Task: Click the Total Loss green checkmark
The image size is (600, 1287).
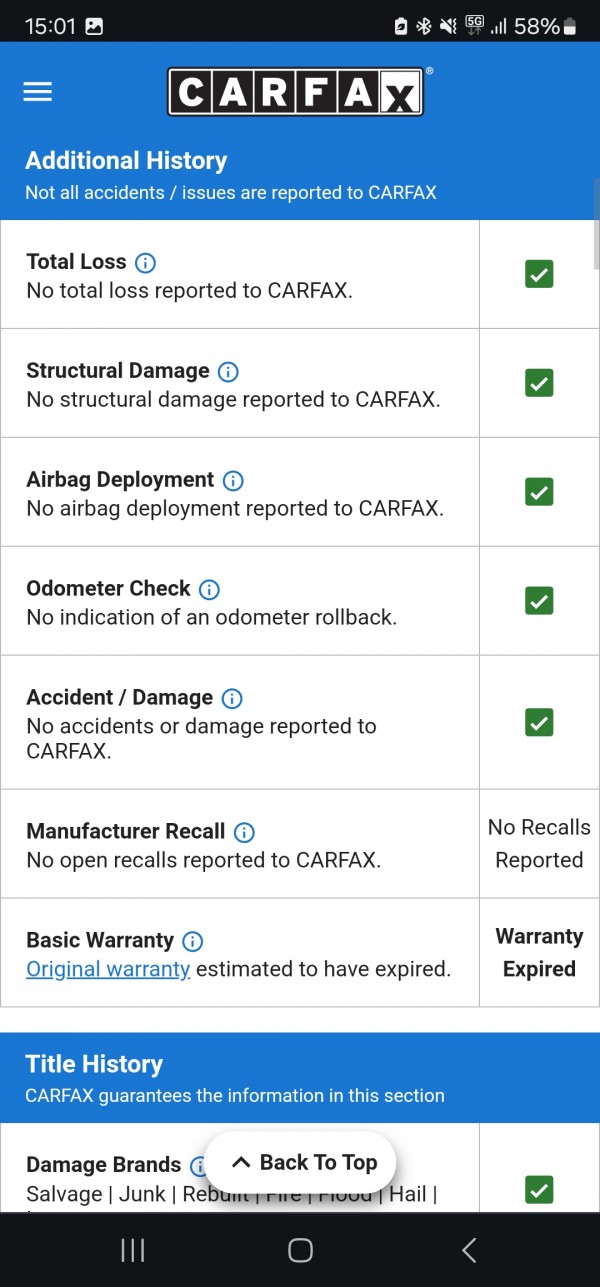Action: (x=539, y=274)
